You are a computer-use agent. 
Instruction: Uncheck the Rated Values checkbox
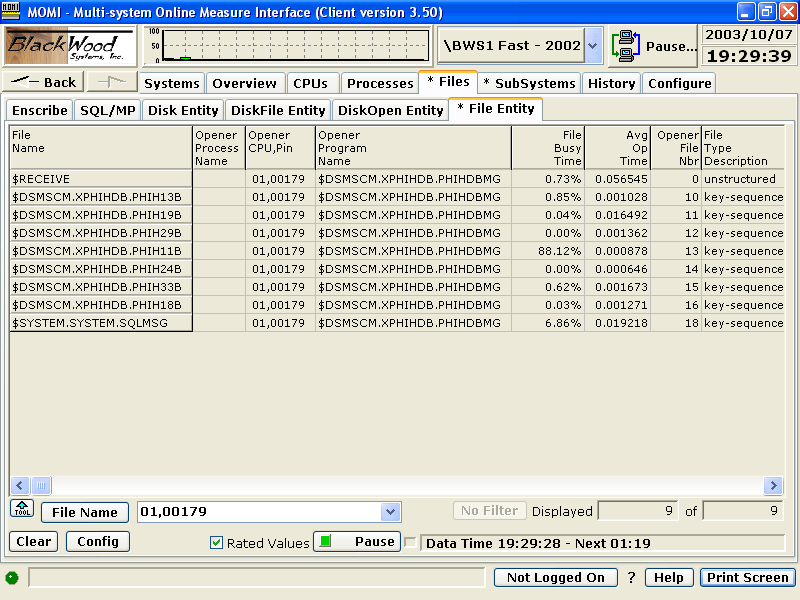(216, 542)
